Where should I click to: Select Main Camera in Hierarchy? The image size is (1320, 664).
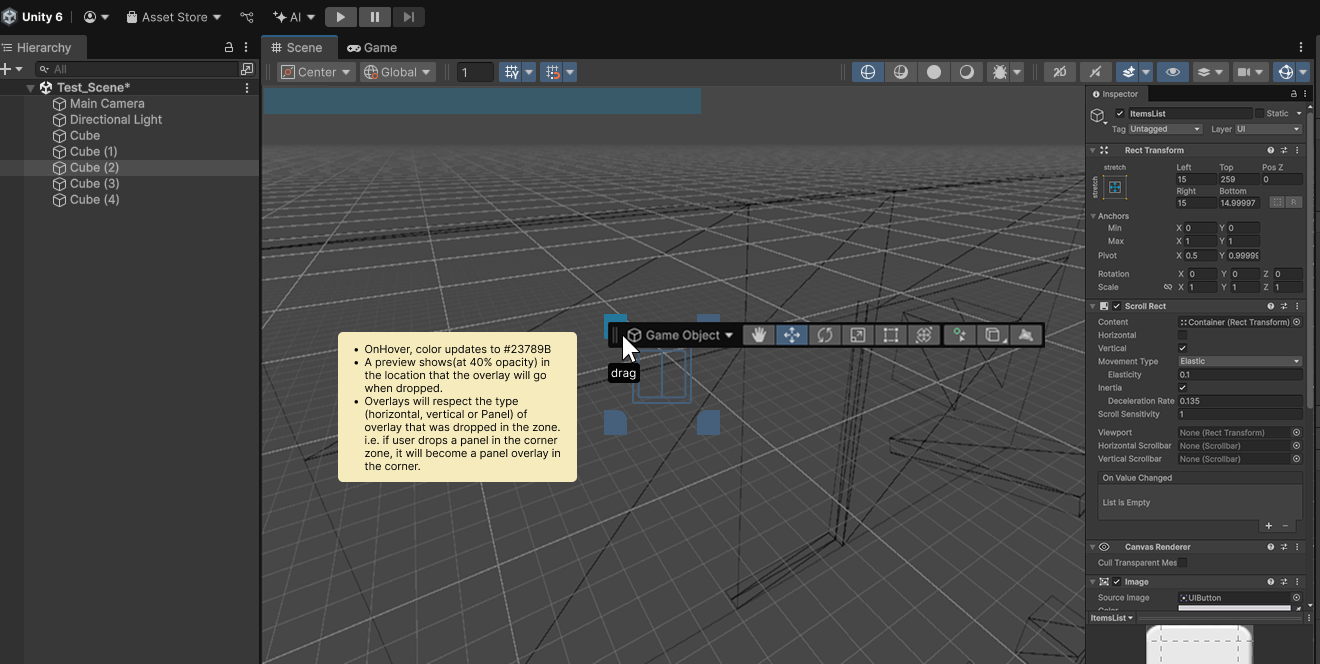[x=107, y=104]
